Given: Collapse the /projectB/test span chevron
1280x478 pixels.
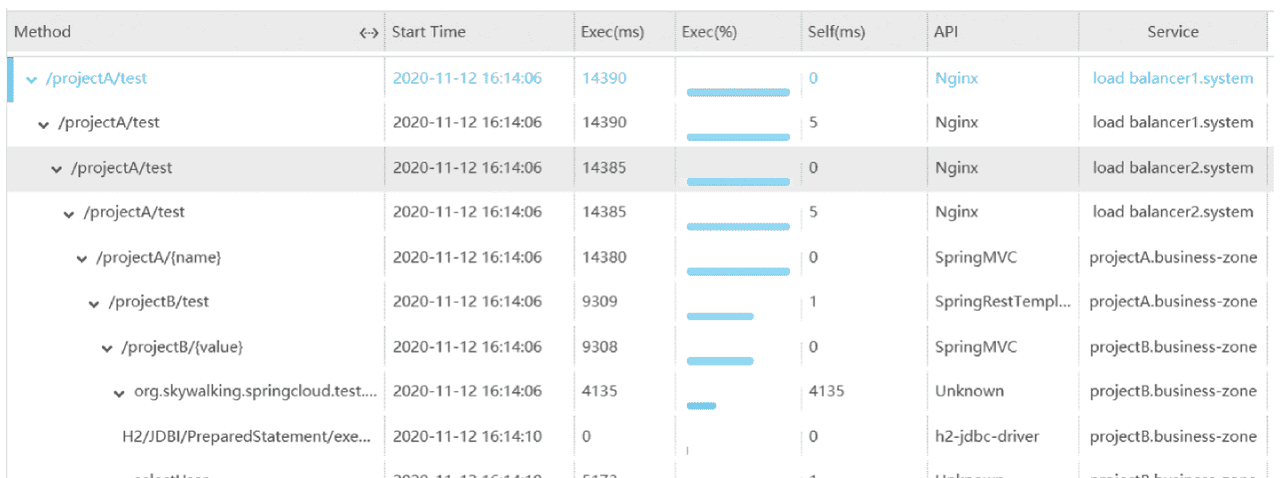Looking at the screenshot, I should point(95,303).
